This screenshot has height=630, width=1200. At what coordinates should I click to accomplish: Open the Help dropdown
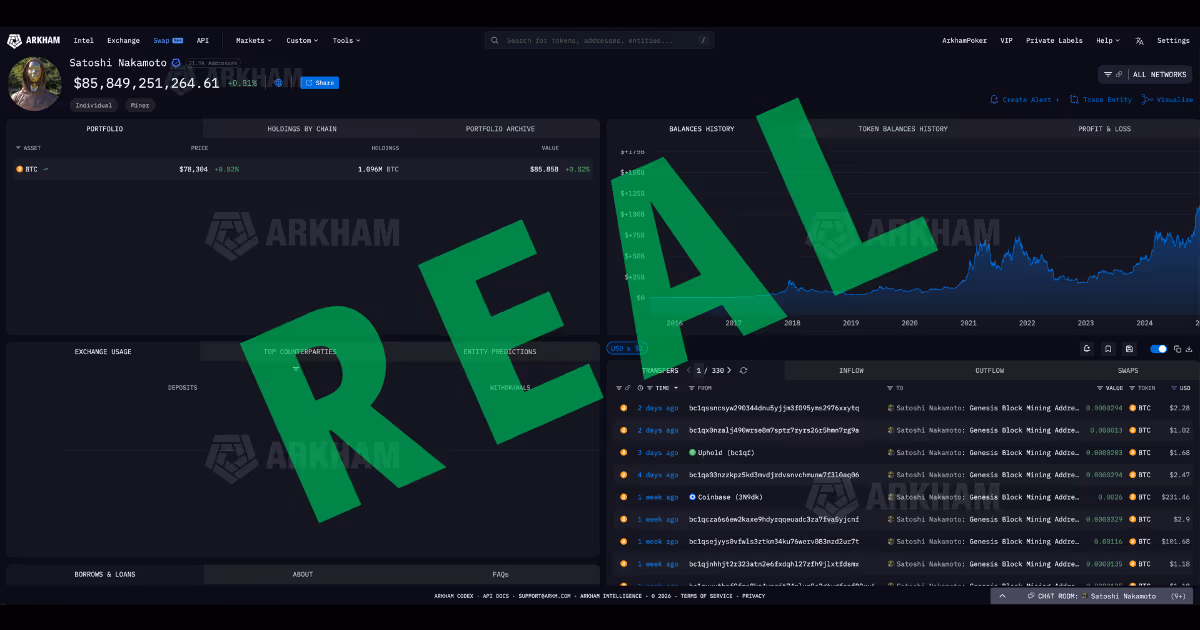pyautogui.click(x=1107, y=41)
